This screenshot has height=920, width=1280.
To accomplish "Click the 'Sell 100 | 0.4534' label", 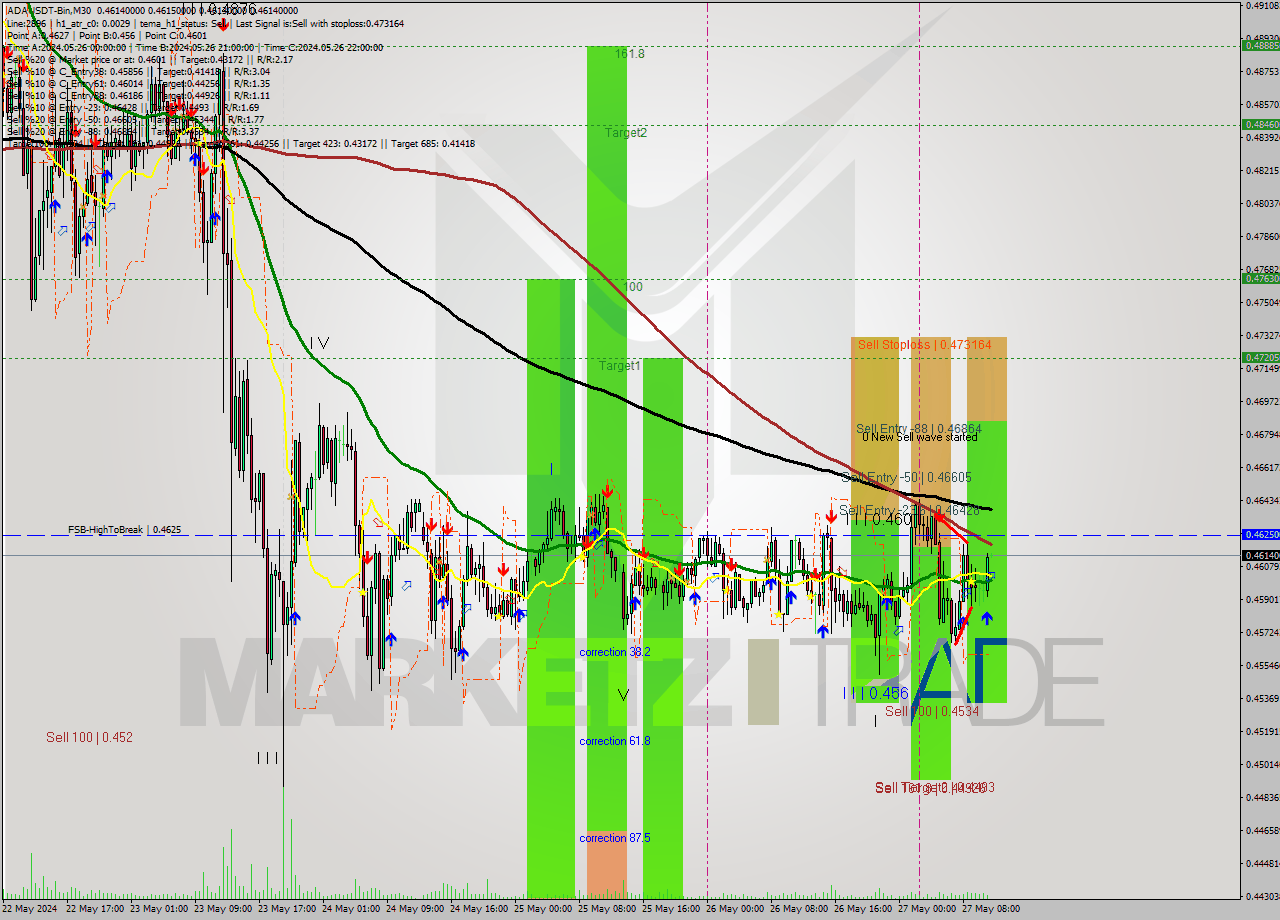I will (932, 711).
